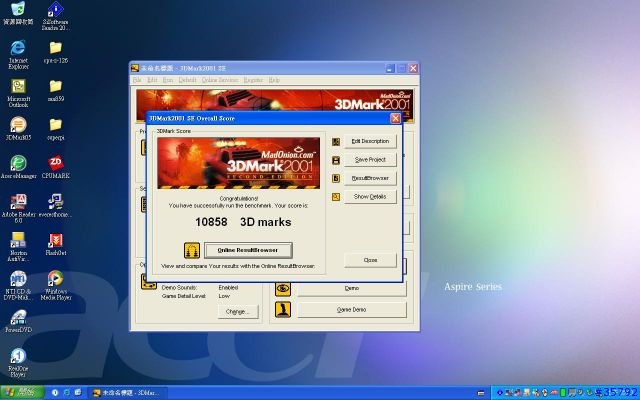Select the SiSoftware Sandra desktop icon
Viewport: 640px width, 400px height.
click(55, 16)
